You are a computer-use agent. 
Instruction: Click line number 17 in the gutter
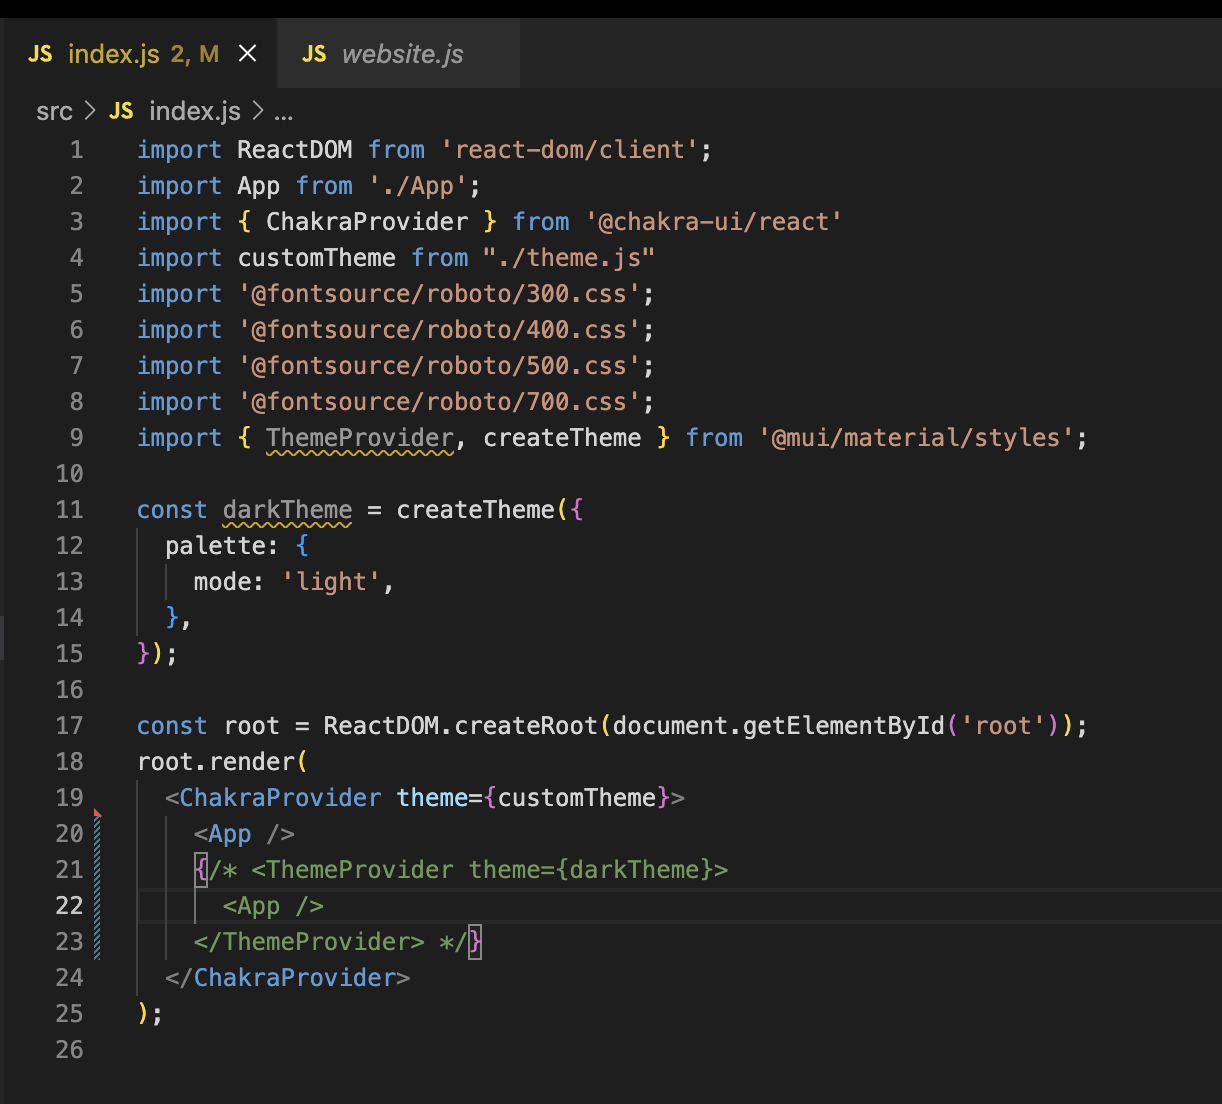(70, 725)
